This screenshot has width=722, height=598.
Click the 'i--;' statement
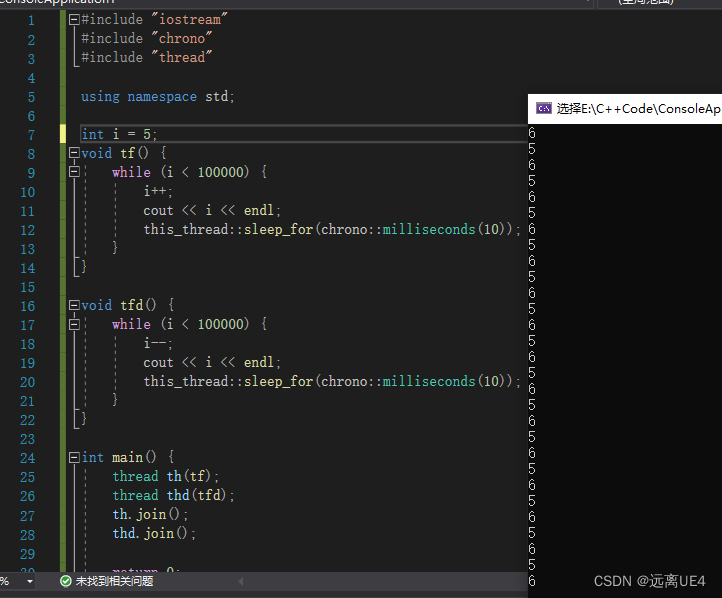(x=158, y=343)
